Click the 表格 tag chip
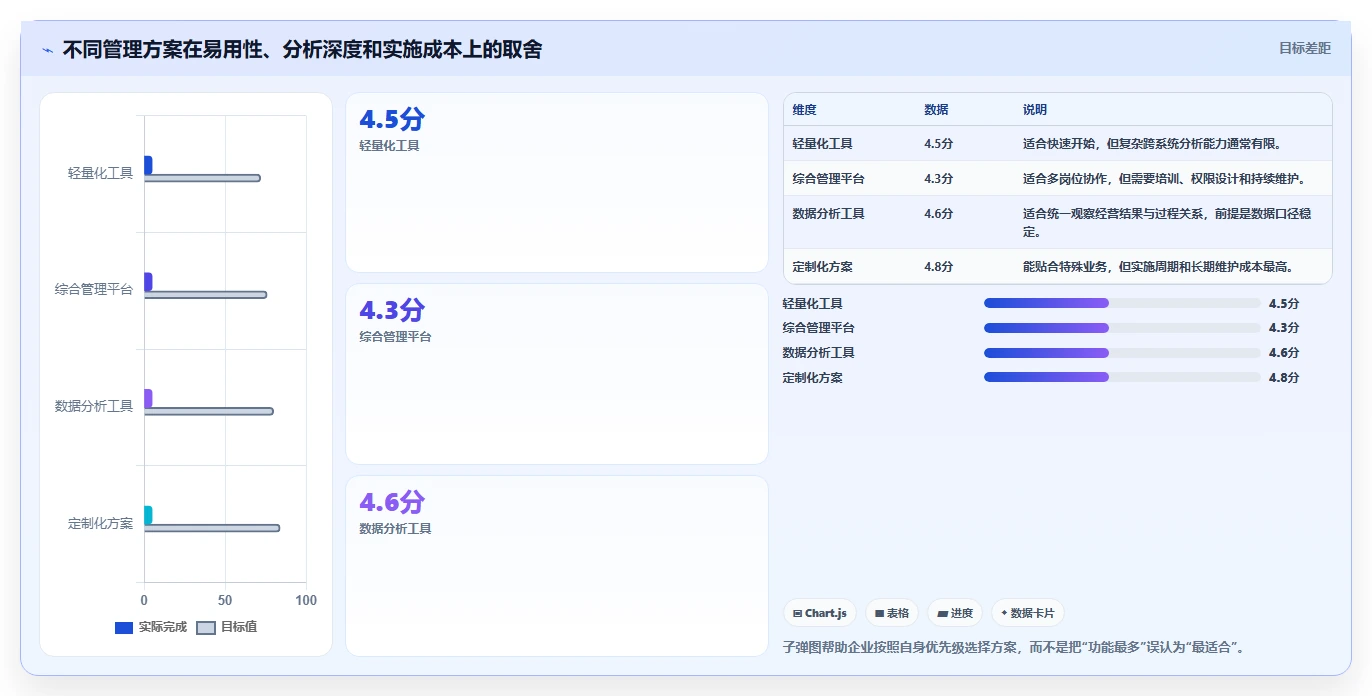This screenshot has width=1372, height=696. [891, 613]
